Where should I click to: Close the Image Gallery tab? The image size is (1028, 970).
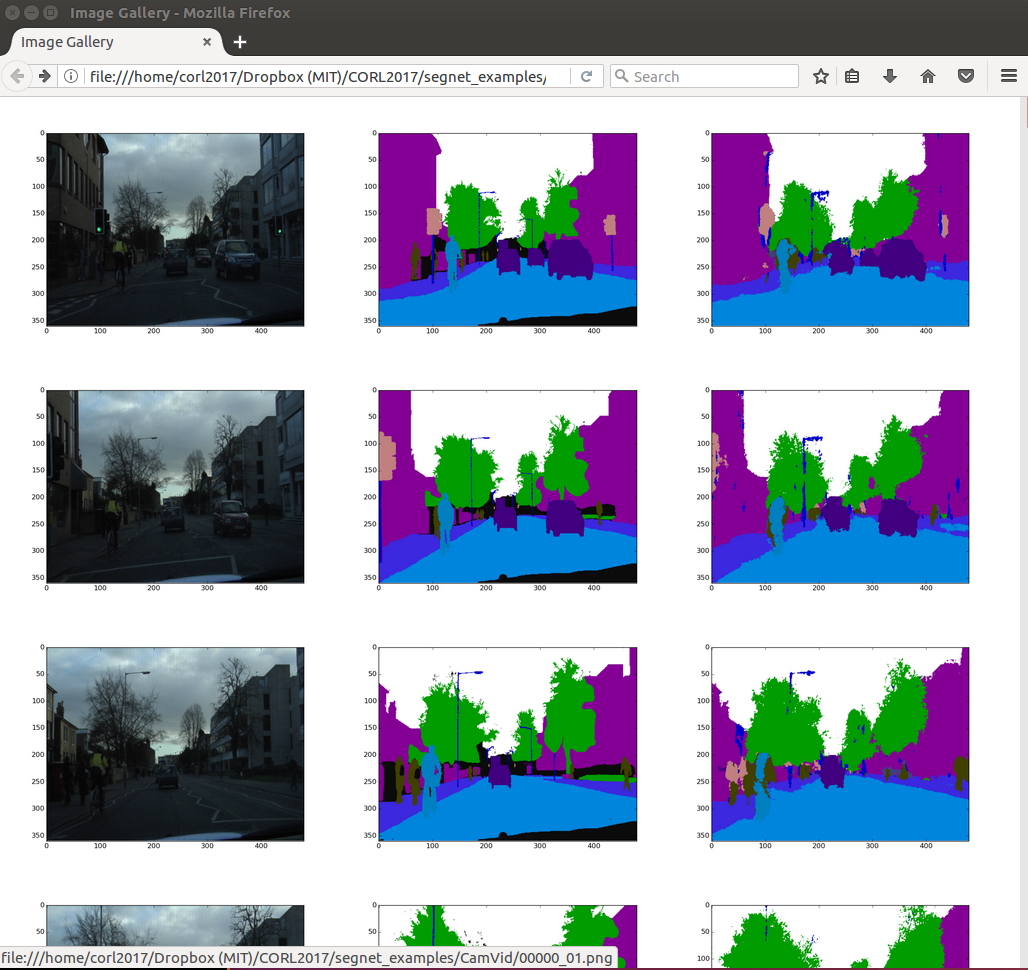207,42
